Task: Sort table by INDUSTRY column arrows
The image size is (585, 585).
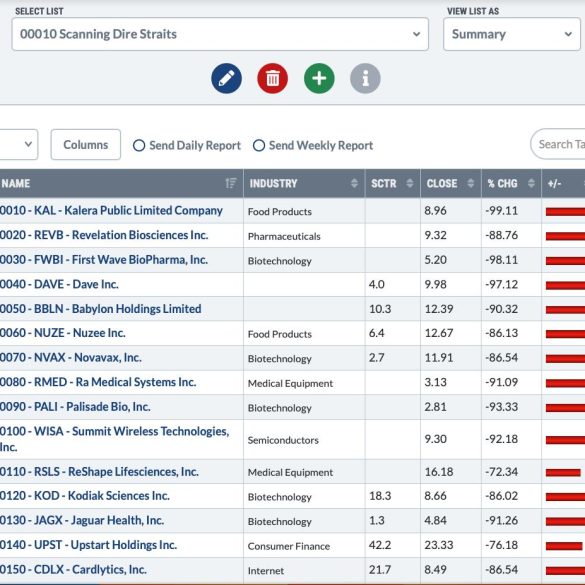Action: point(354,183)
